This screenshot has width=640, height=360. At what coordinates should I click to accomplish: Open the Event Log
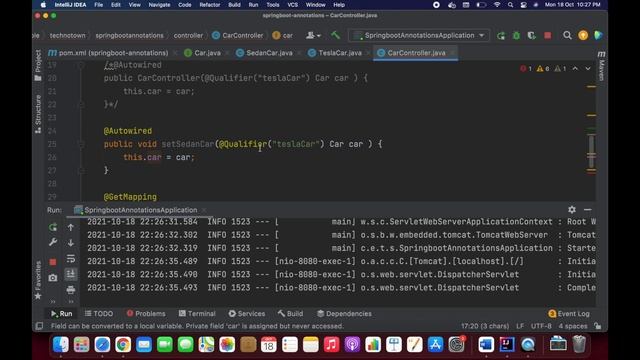(569, 313)
